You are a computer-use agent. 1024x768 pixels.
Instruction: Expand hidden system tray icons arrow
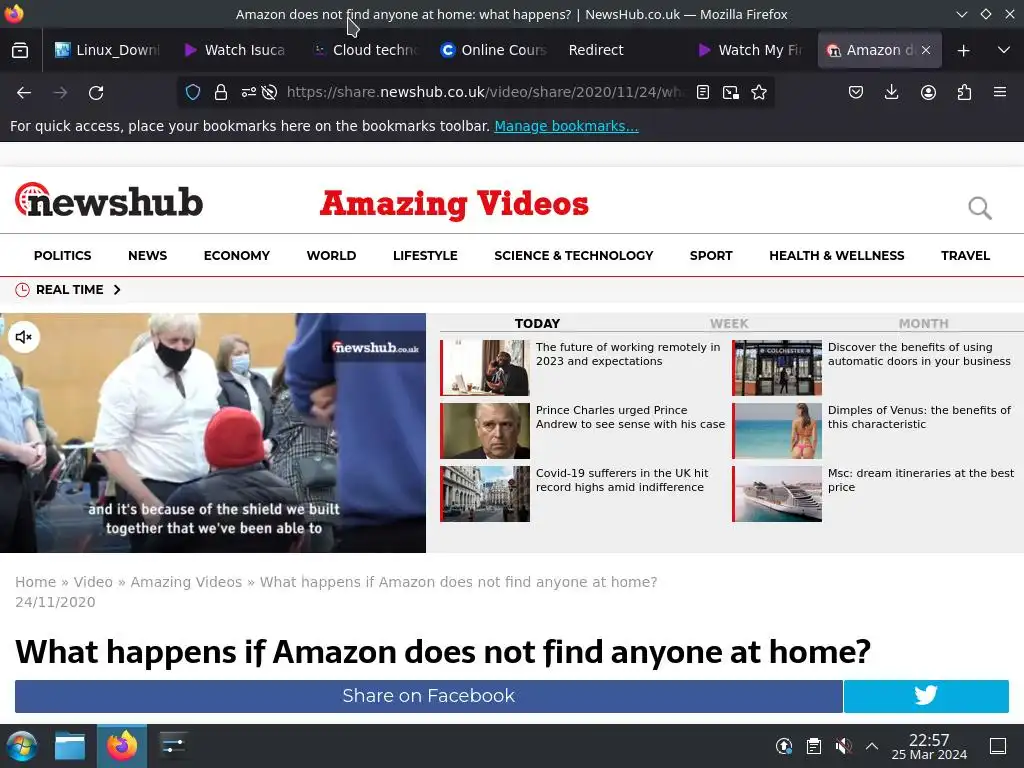point(871,746)
